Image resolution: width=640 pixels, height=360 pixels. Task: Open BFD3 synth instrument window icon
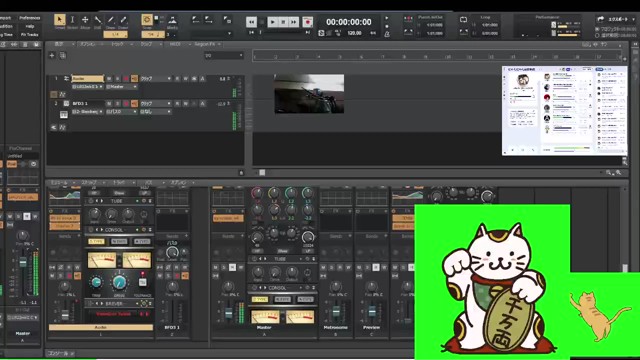click(x=64, y=115)
